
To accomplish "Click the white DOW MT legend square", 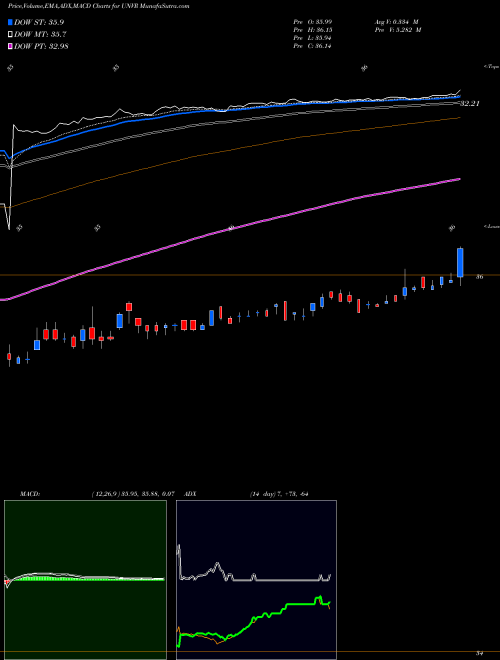I will [10, 34].
